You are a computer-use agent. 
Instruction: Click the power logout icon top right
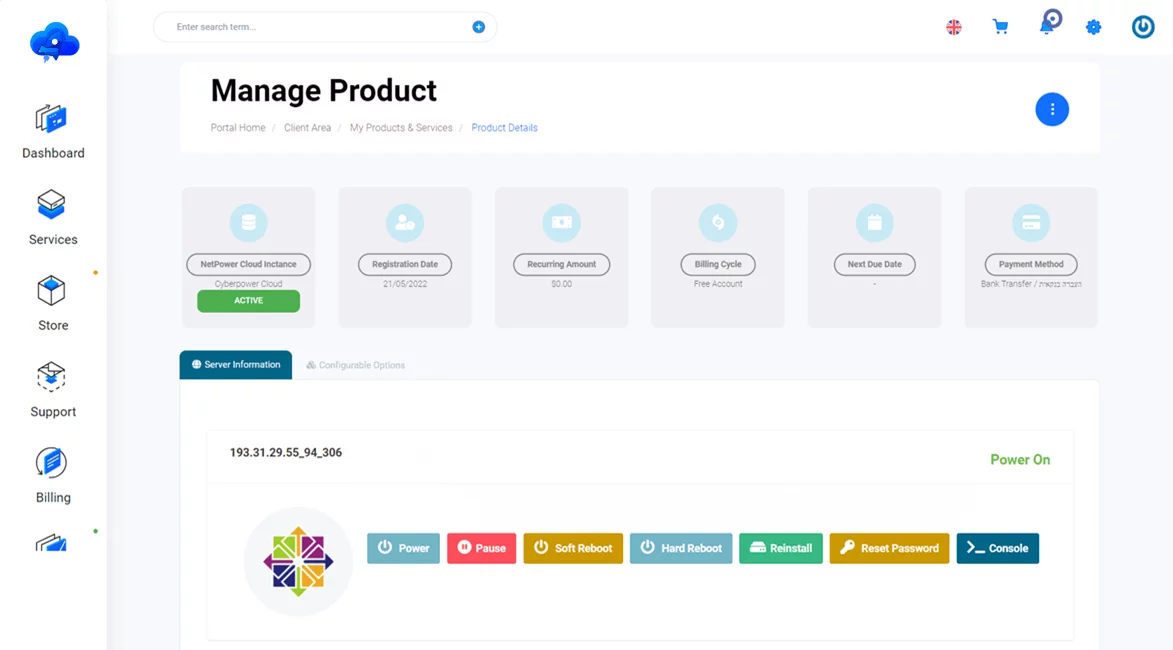1142,27
